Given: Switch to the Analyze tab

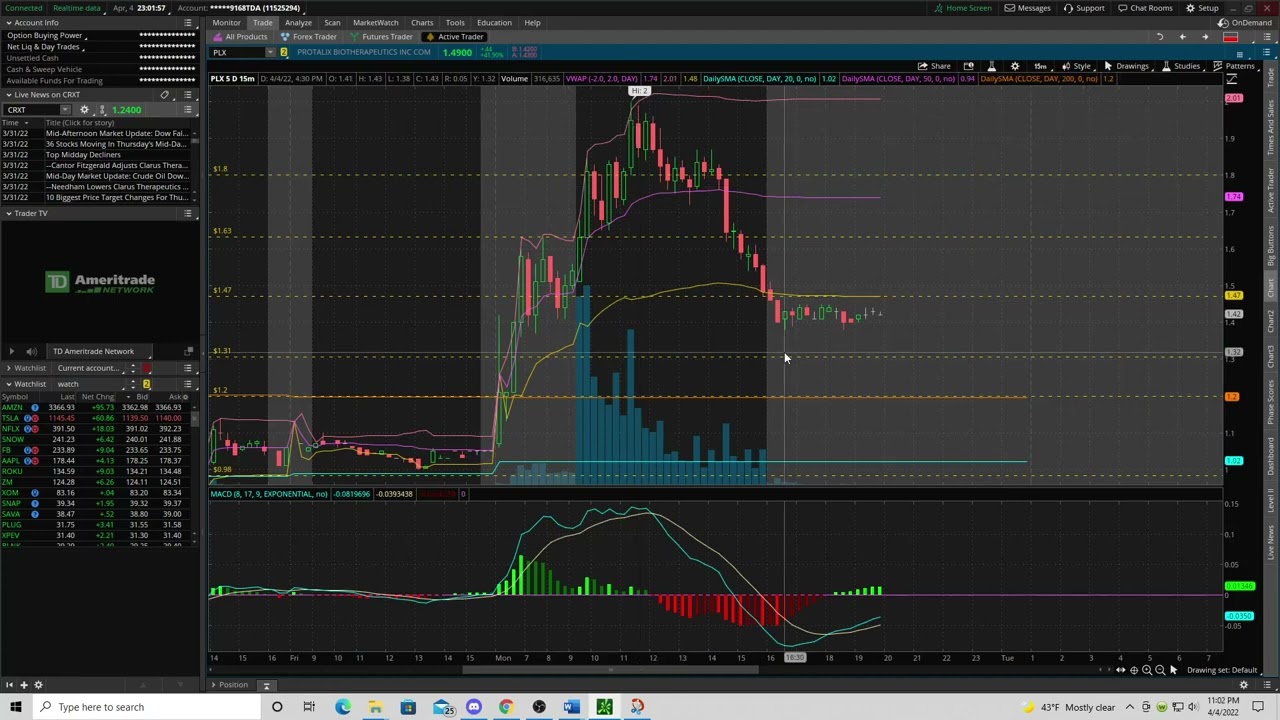Looking at the screenshot, I should (x=298, y=22).
